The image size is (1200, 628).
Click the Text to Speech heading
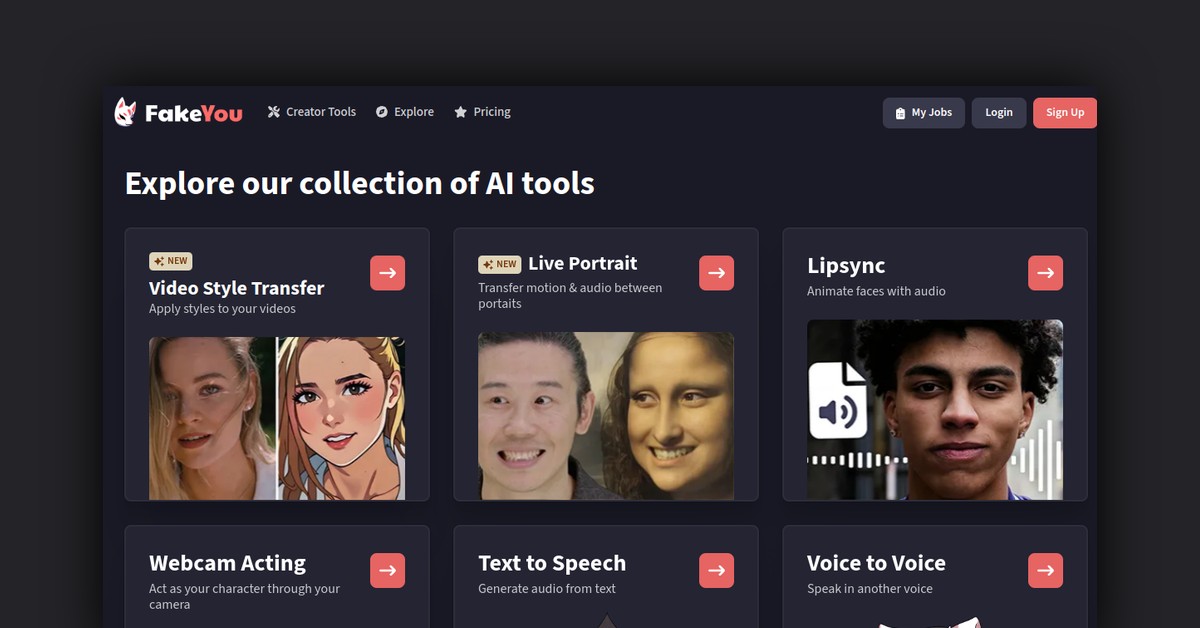[x=551, y=563]
